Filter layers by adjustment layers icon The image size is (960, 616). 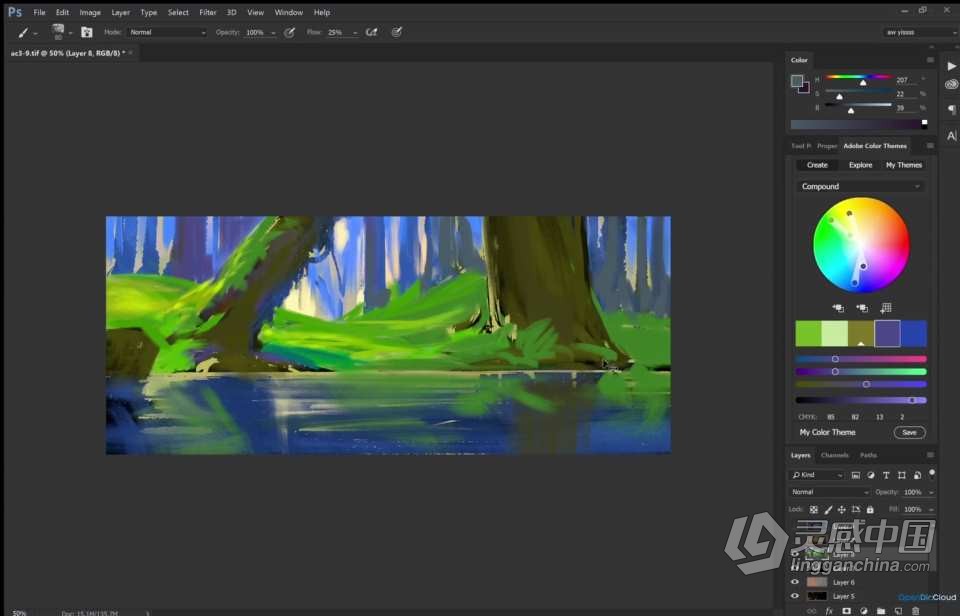click(871, 475)
